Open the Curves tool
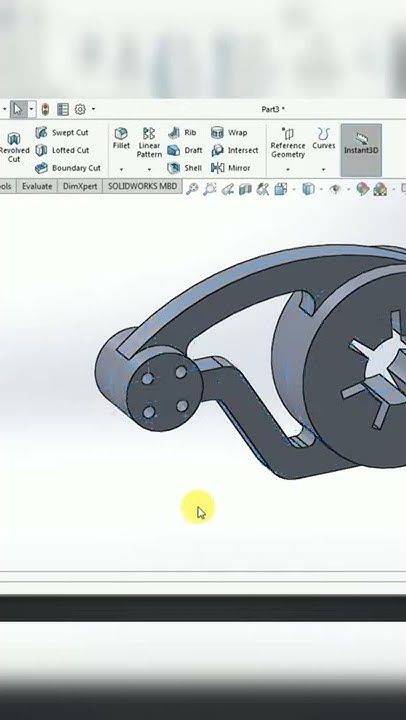This screenshot has height=720, width=406. tap(324, 139)
